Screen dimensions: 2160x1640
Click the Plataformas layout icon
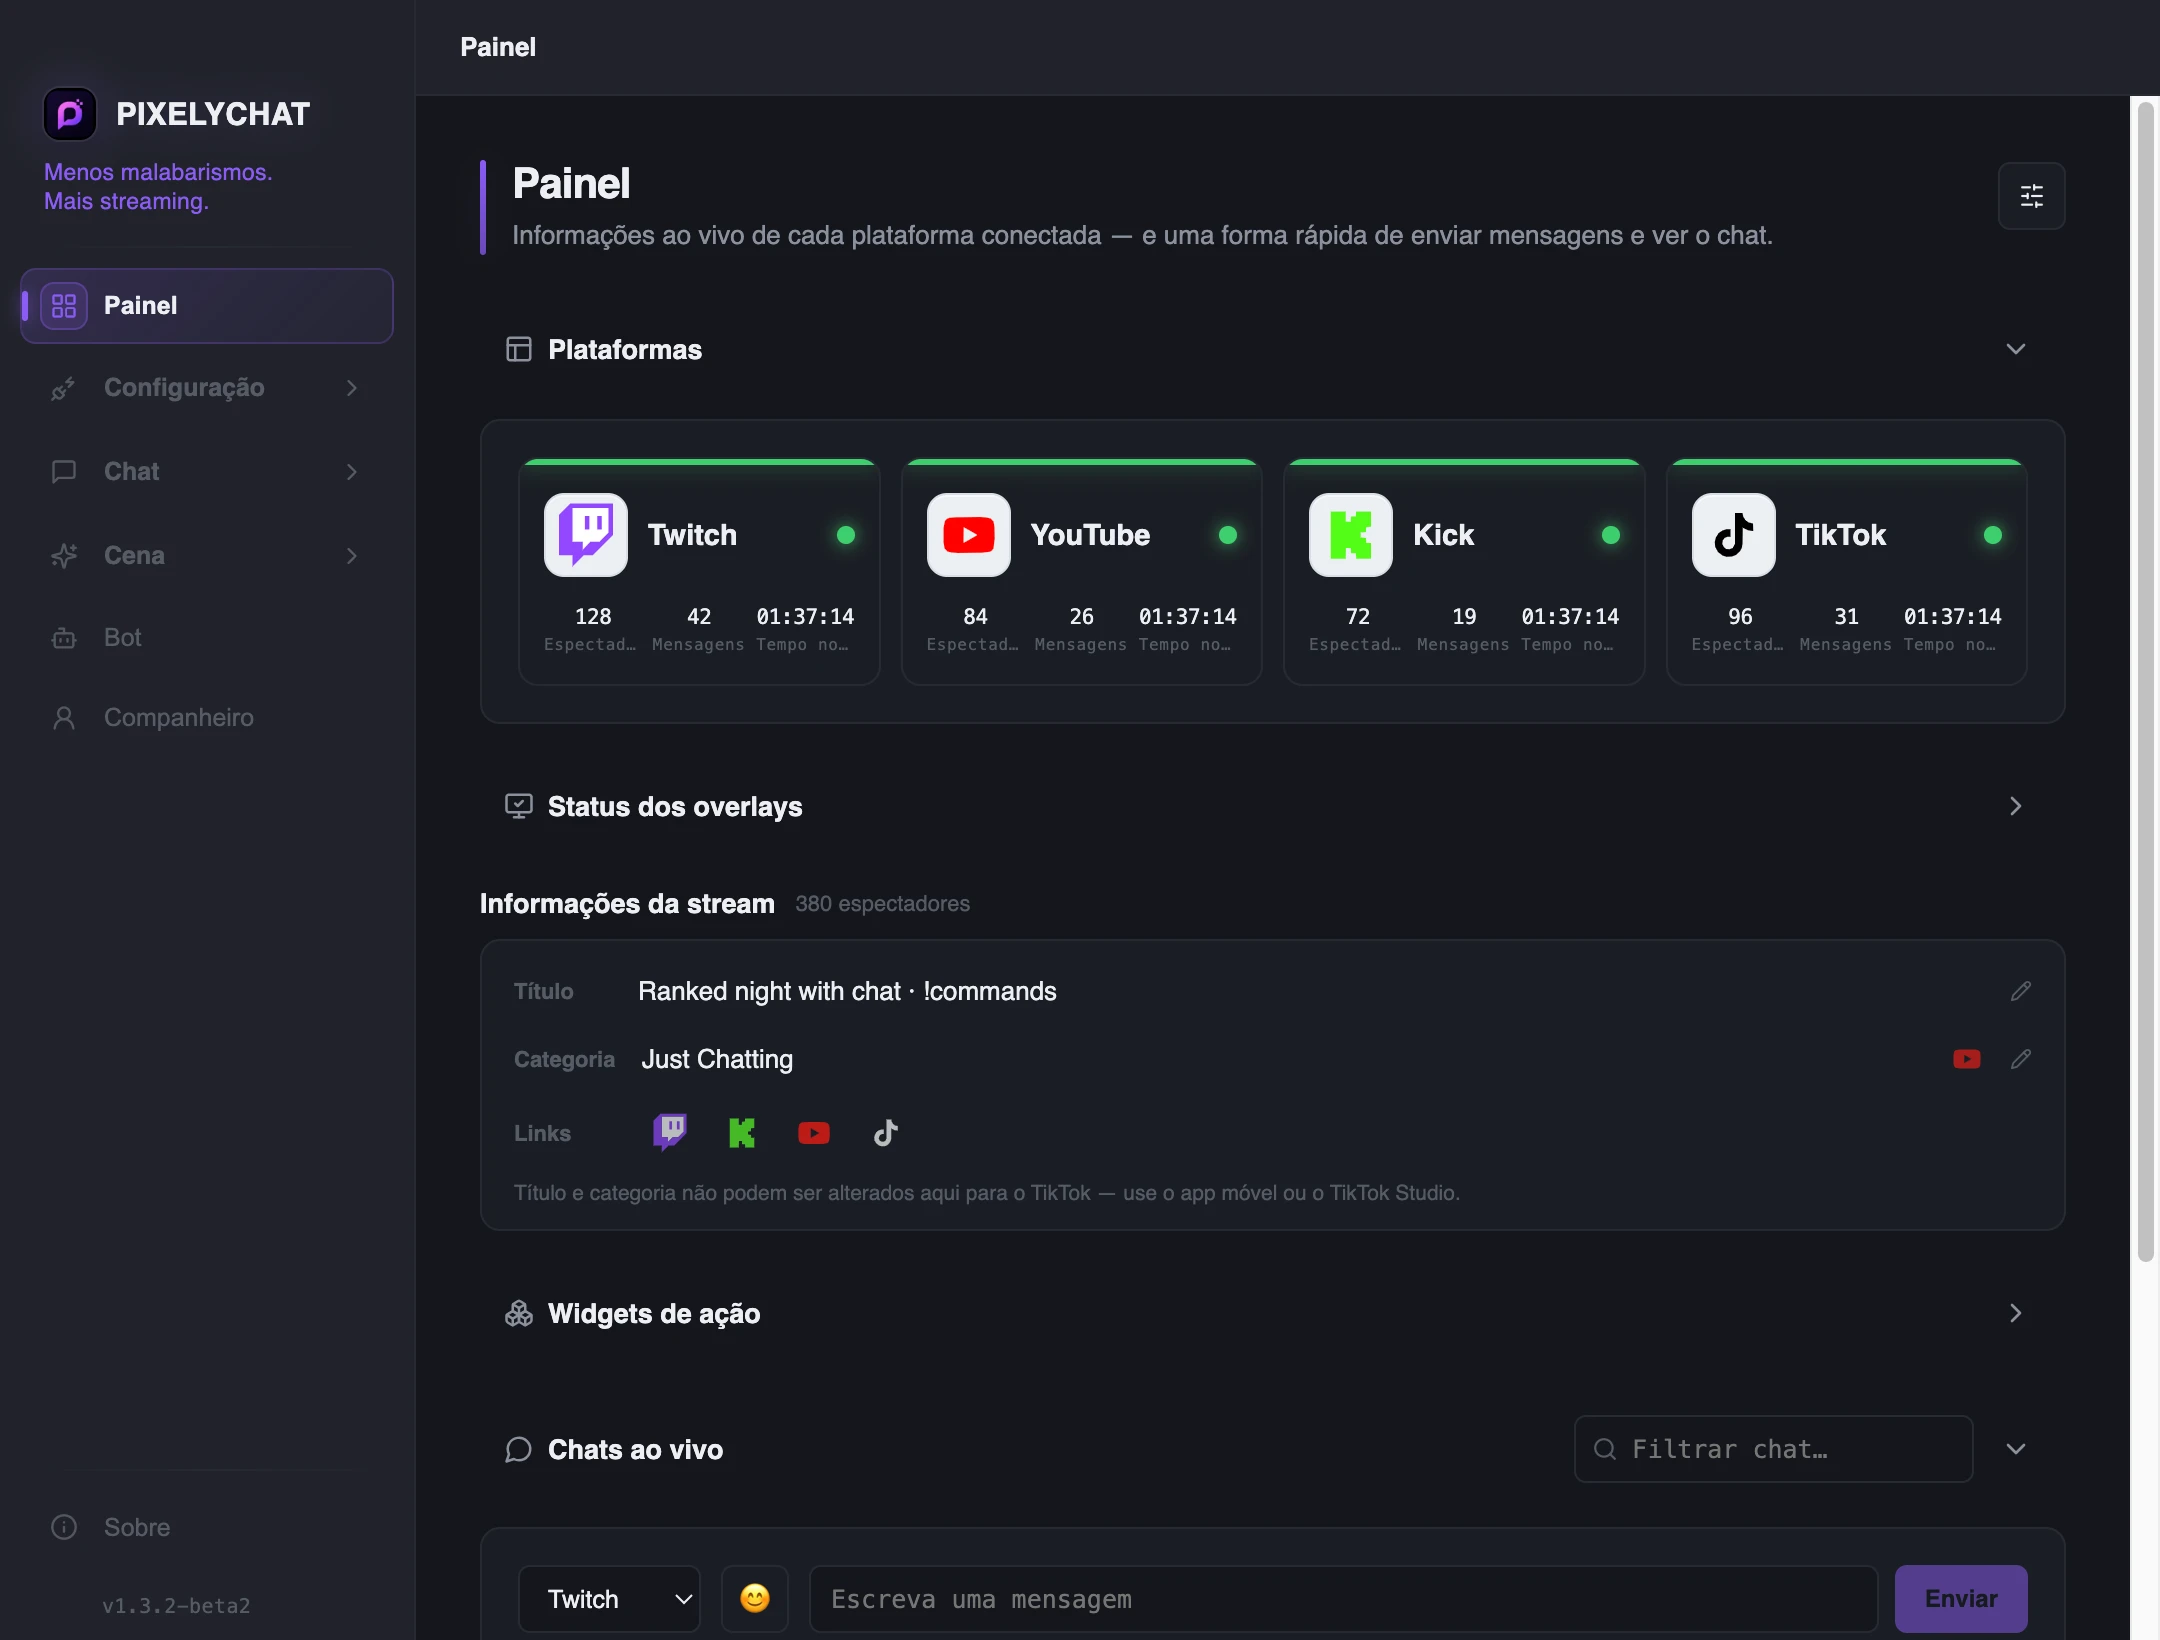(x=519, y=349)
